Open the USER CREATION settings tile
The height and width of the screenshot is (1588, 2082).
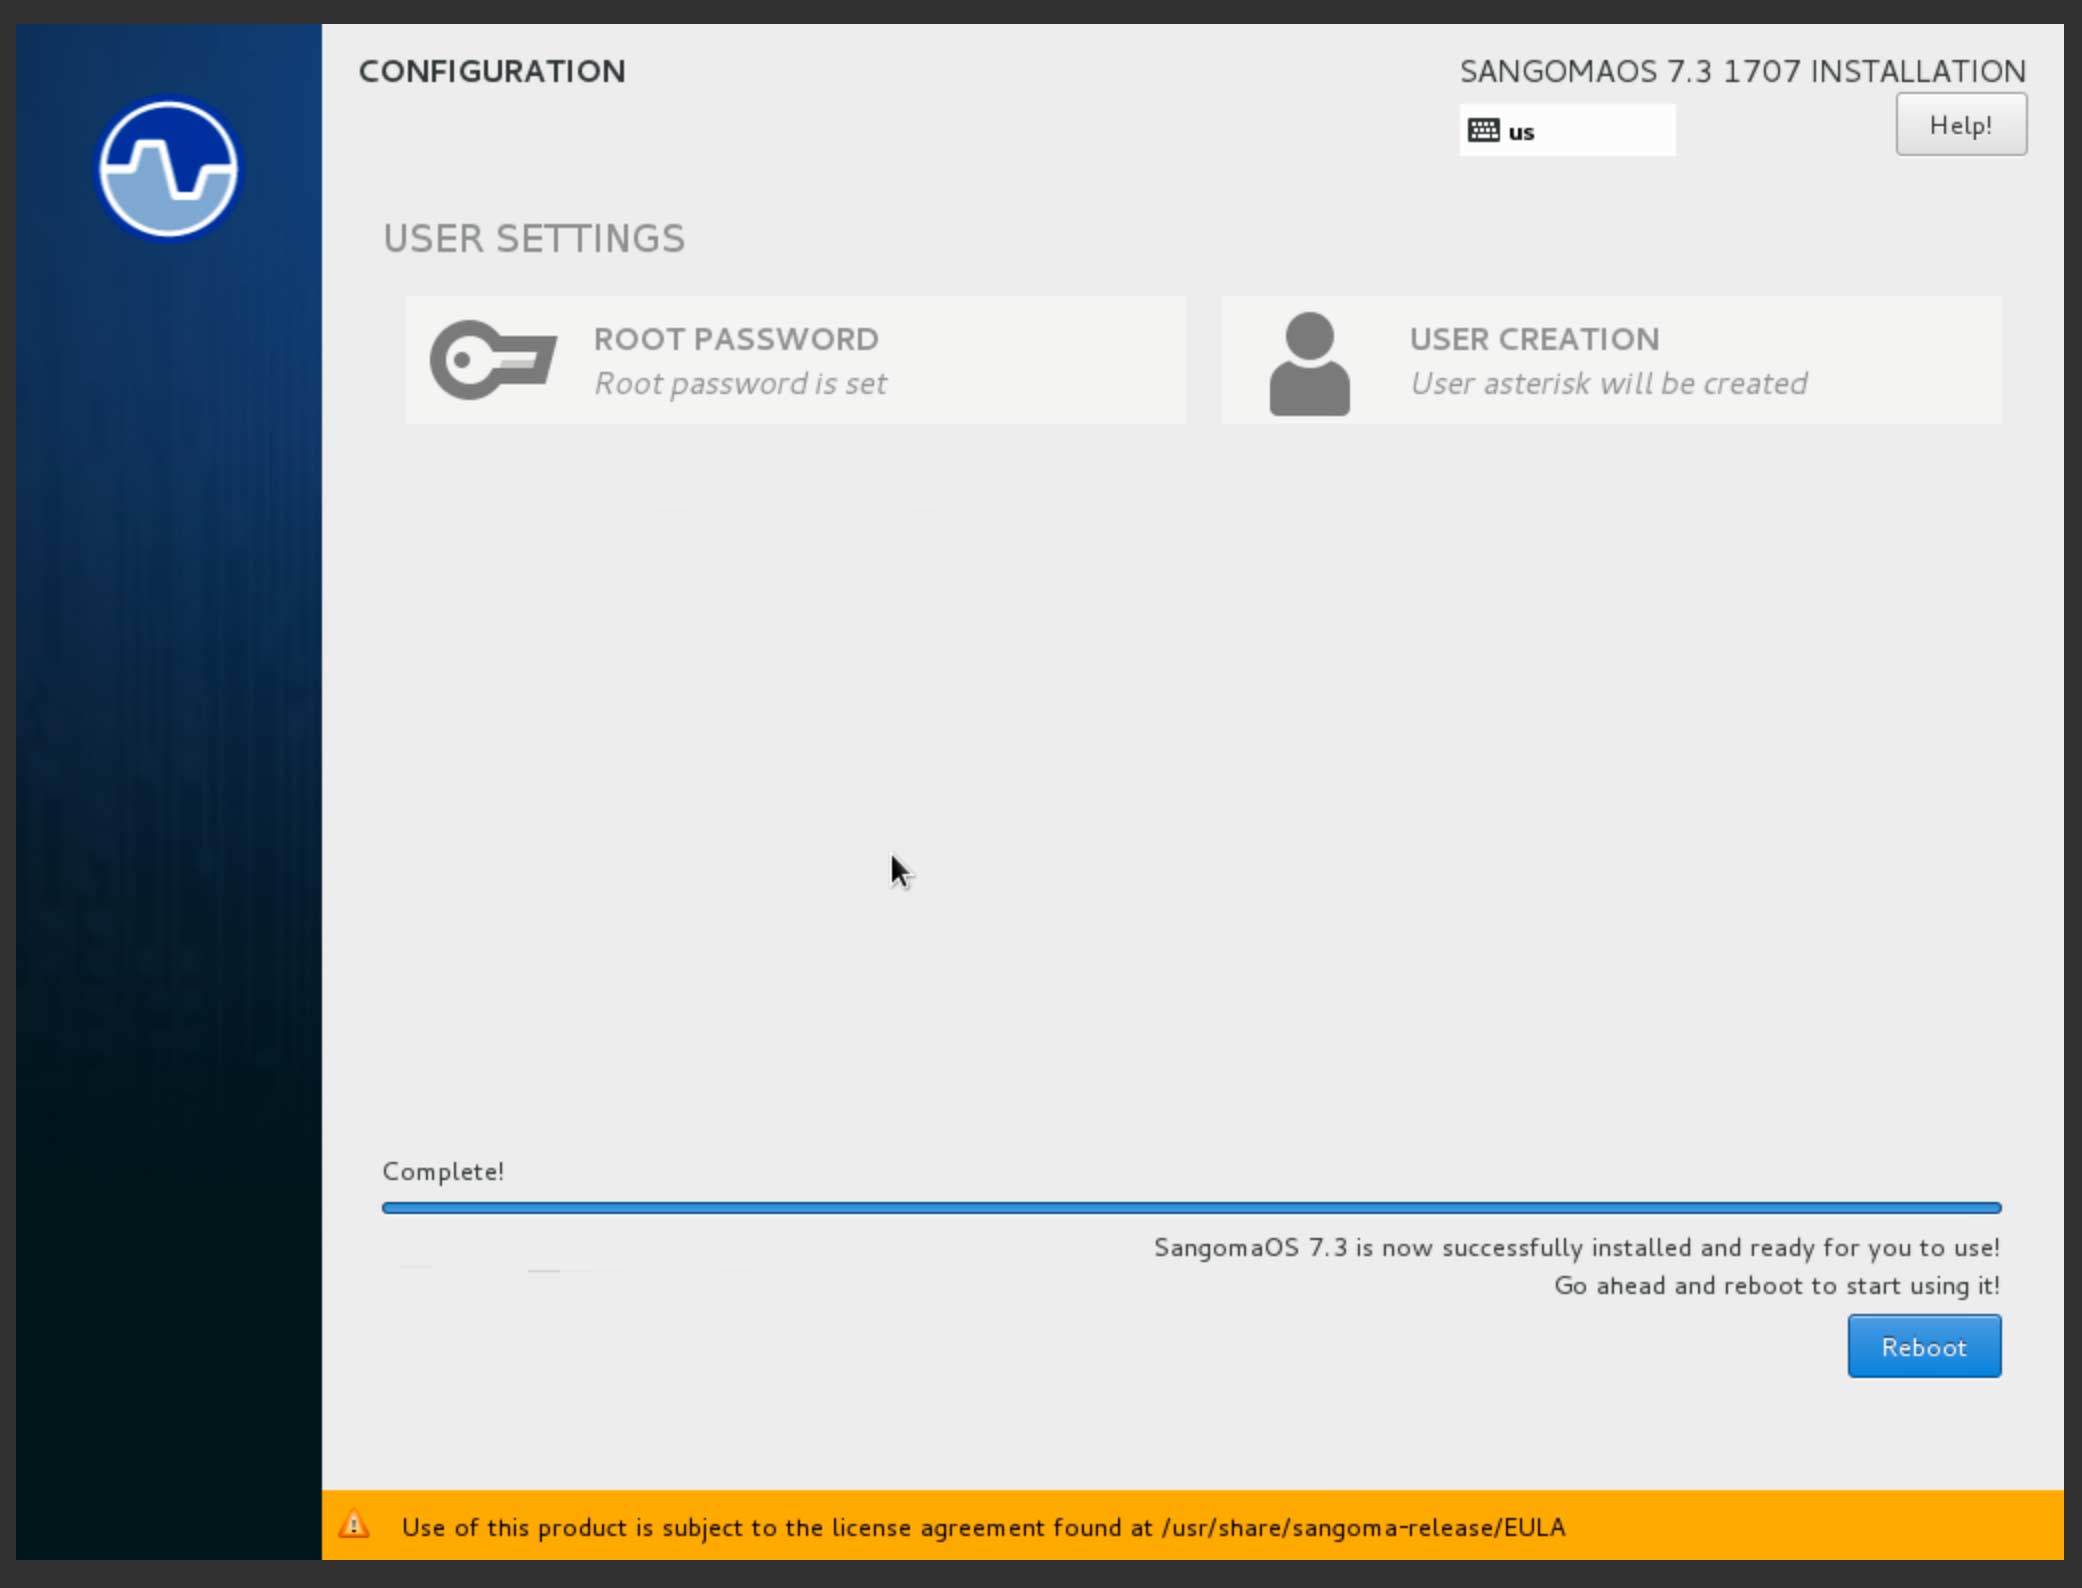point(1610,360)
